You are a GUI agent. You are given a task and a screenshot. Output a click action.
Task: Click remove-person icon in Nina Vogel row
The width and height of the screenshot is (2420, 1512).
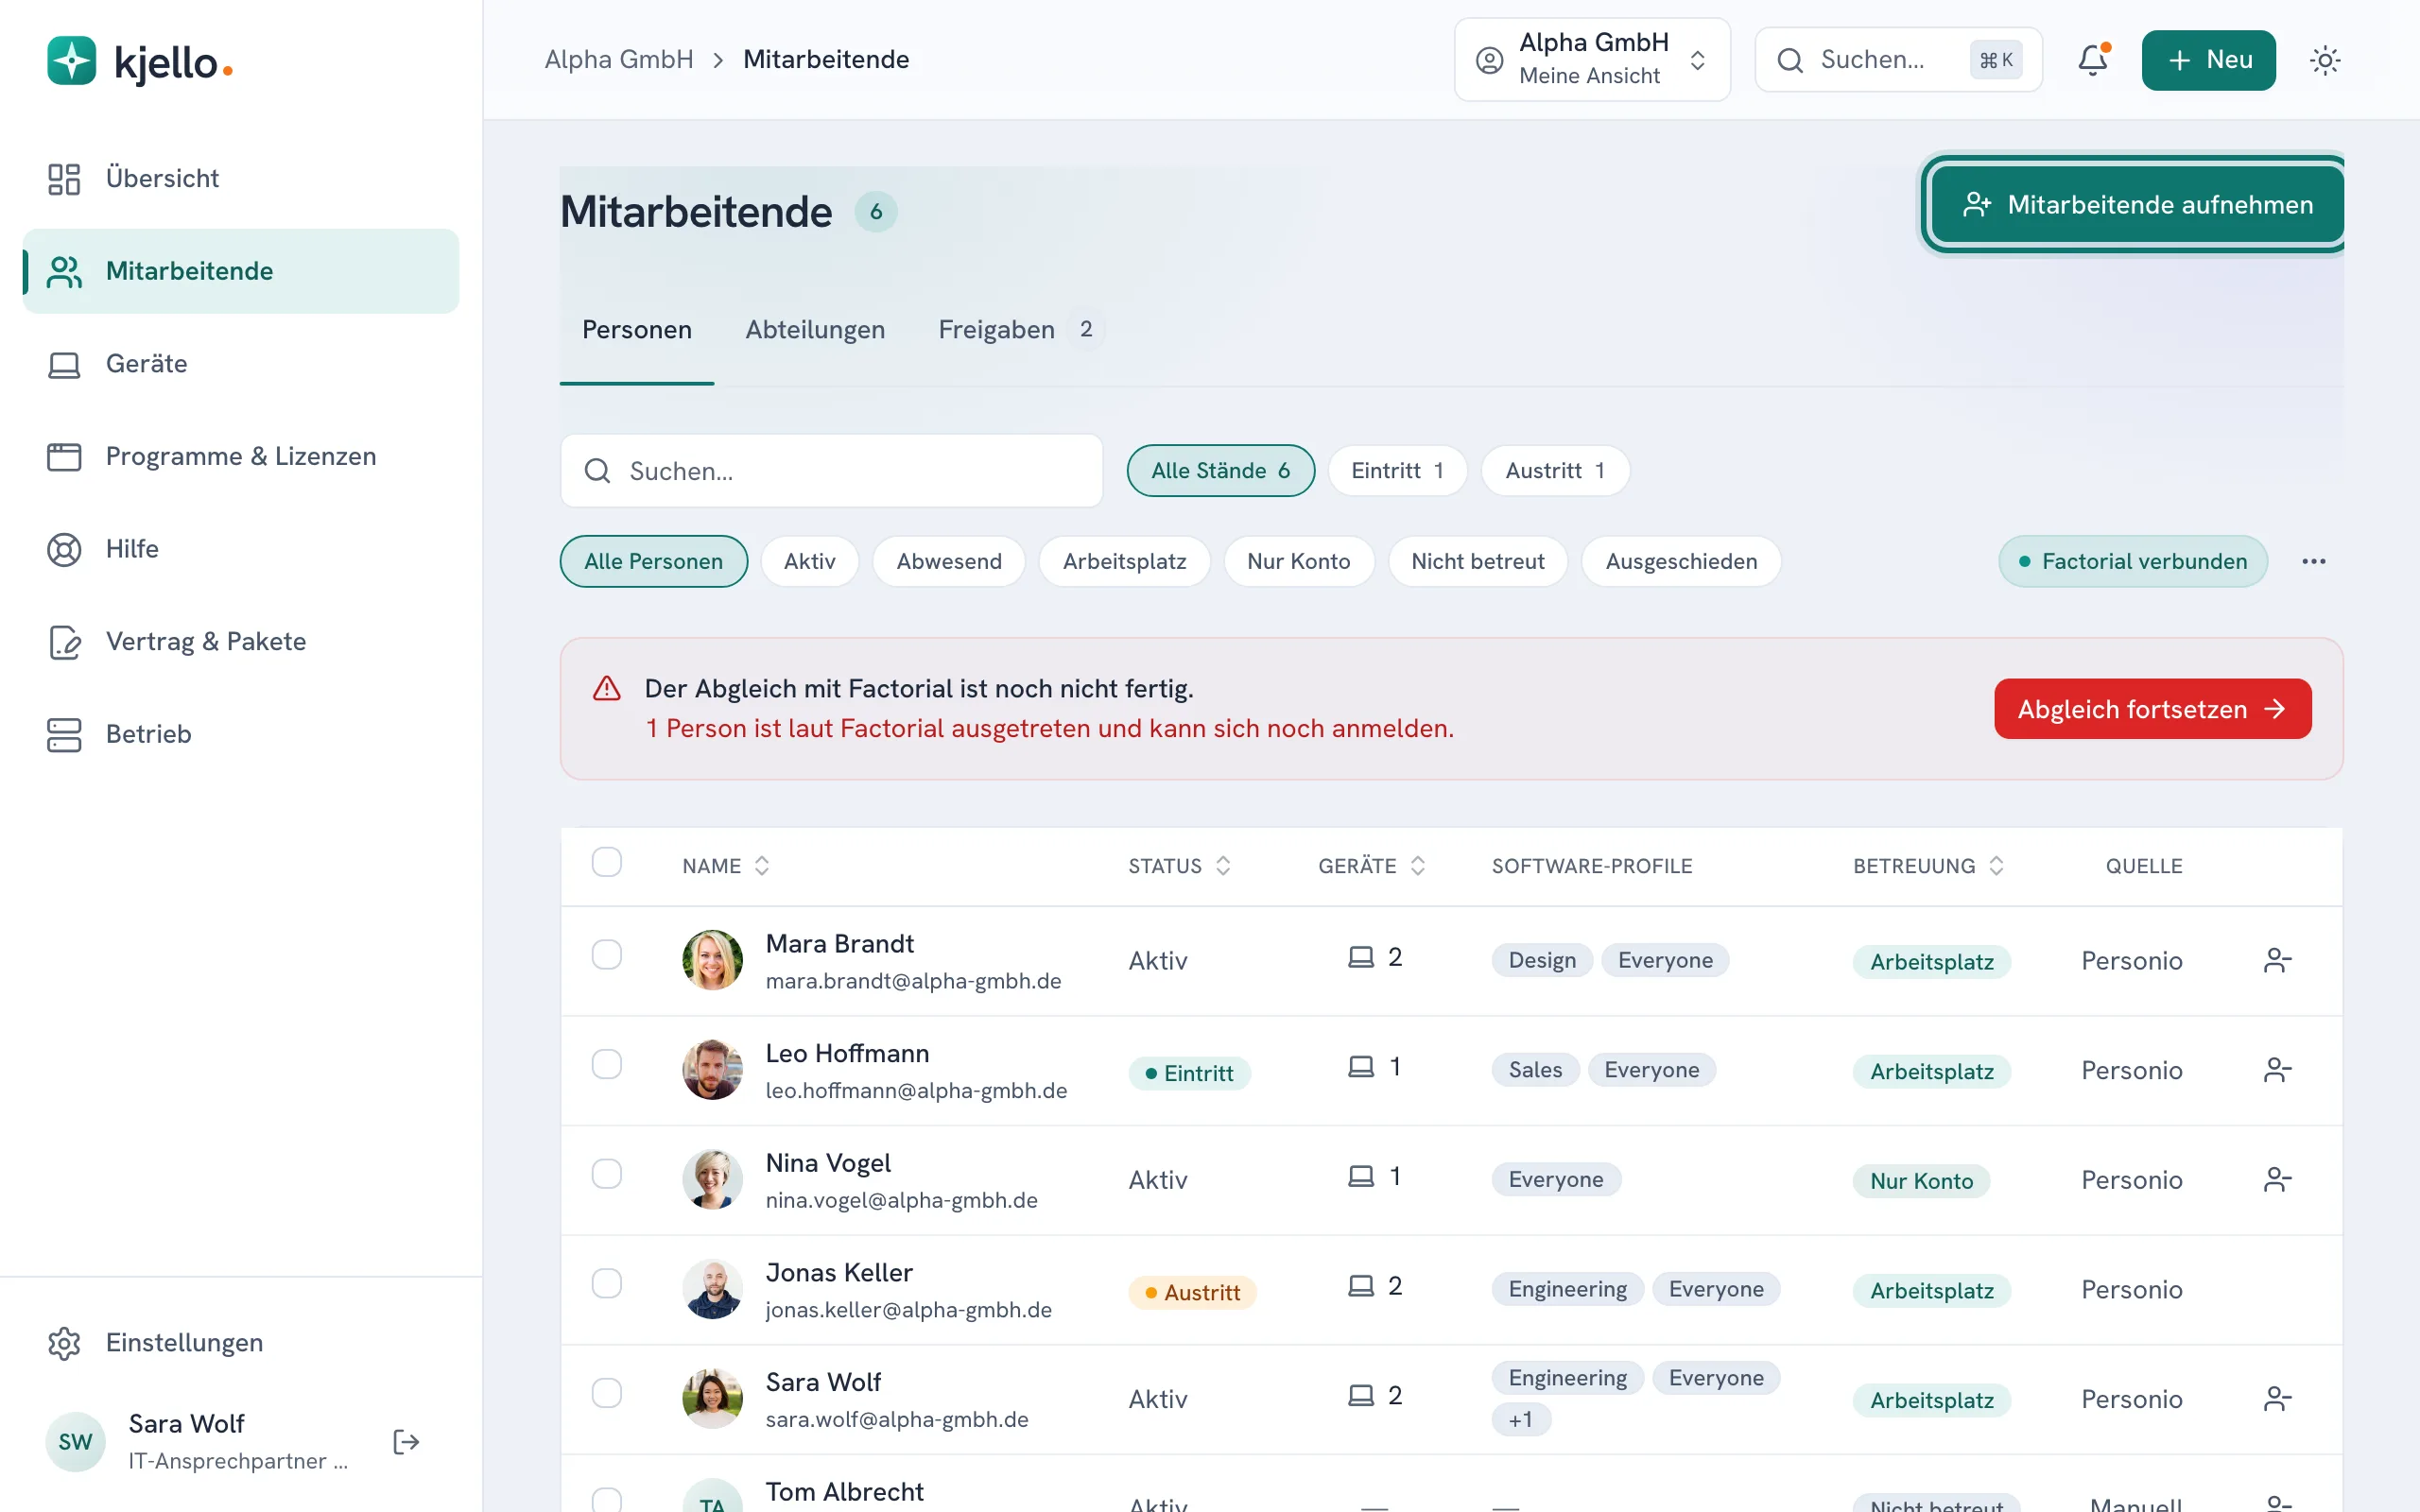[2277, 1179]
